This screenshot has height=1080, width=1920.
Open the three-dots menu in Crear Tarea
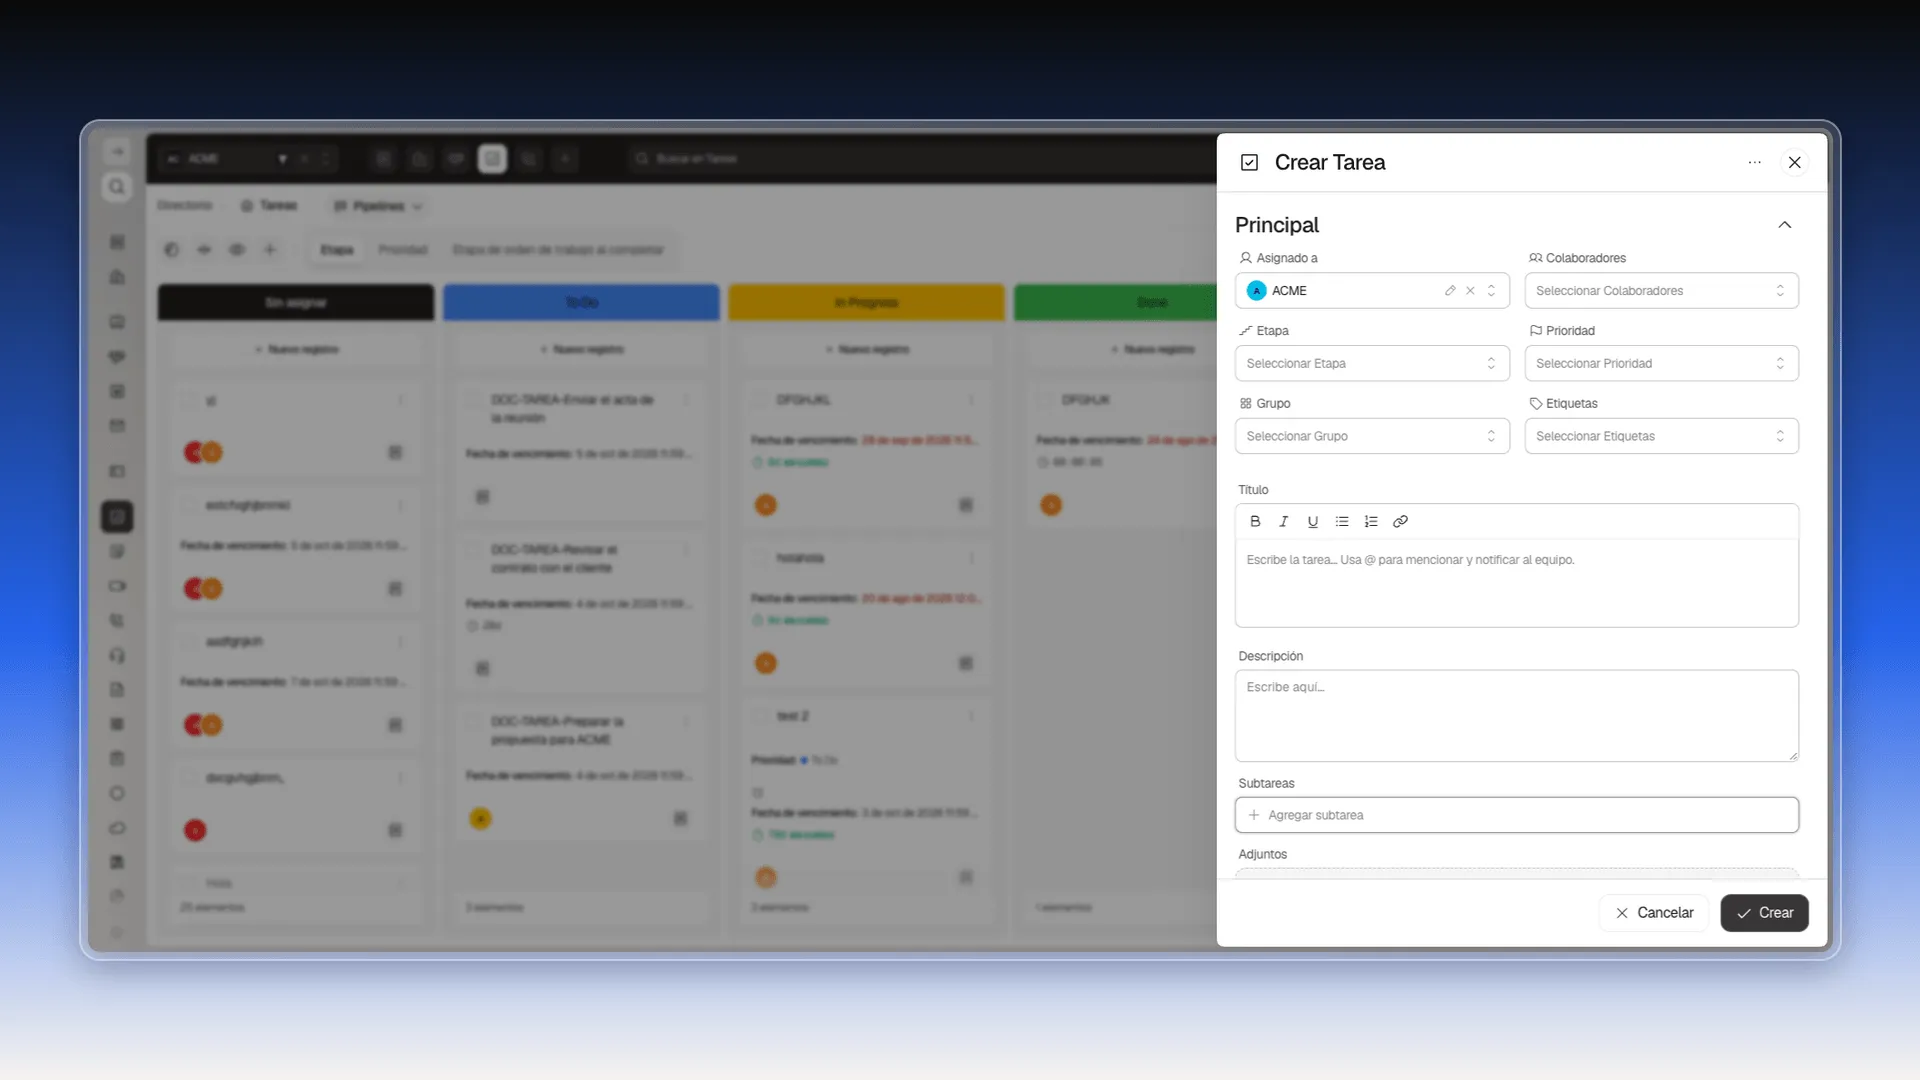1754,162
